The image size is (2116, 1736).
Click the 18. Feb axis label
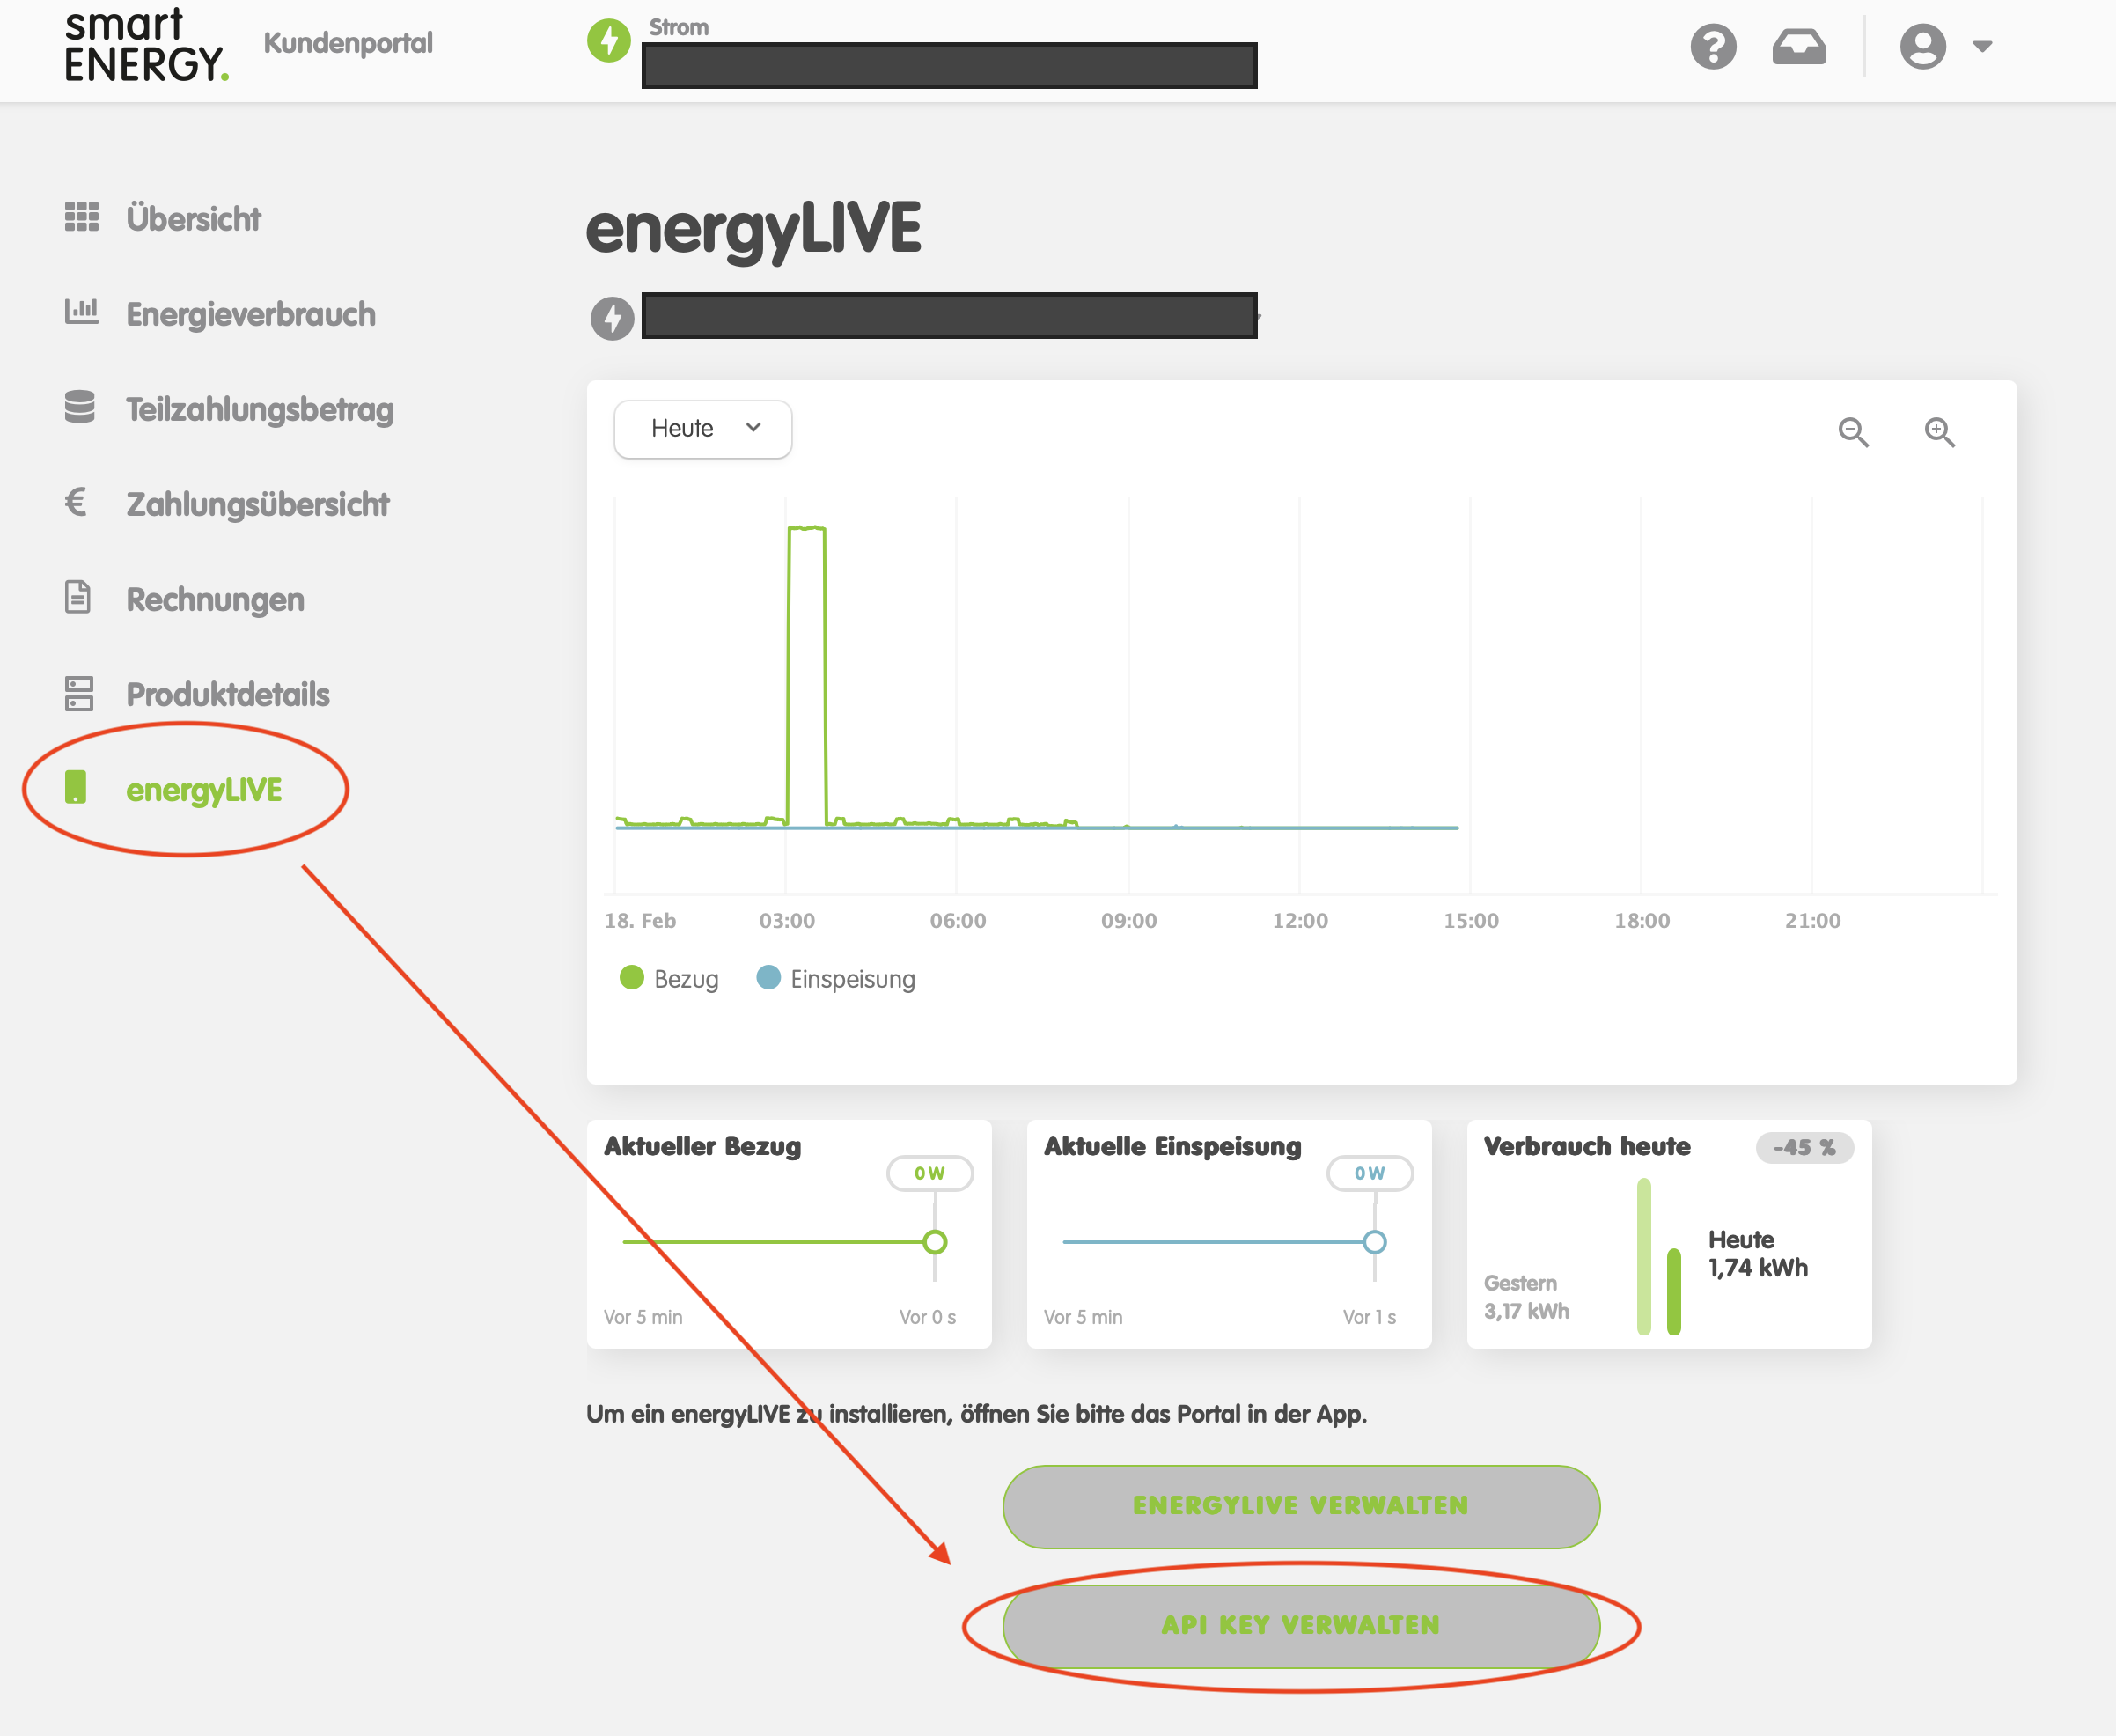640,920
